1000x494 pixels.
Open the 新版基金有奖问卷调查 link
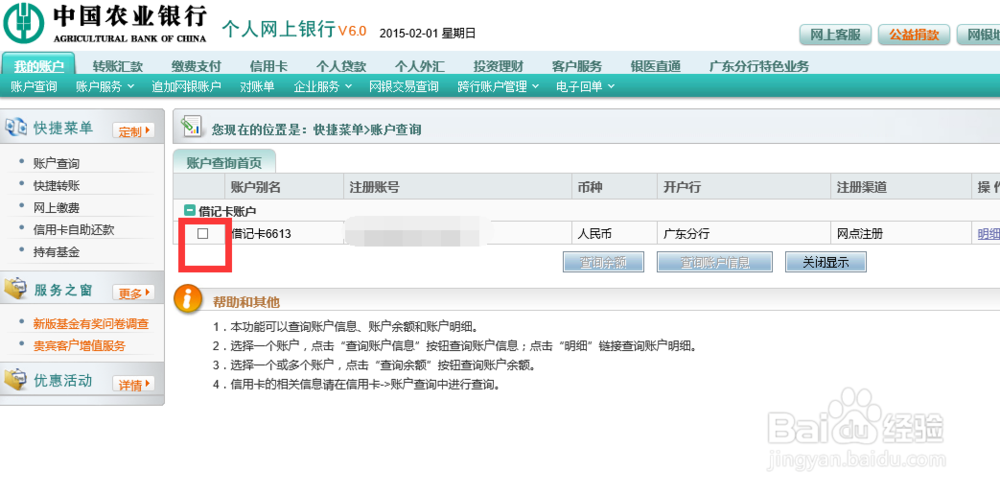(91, 324)
